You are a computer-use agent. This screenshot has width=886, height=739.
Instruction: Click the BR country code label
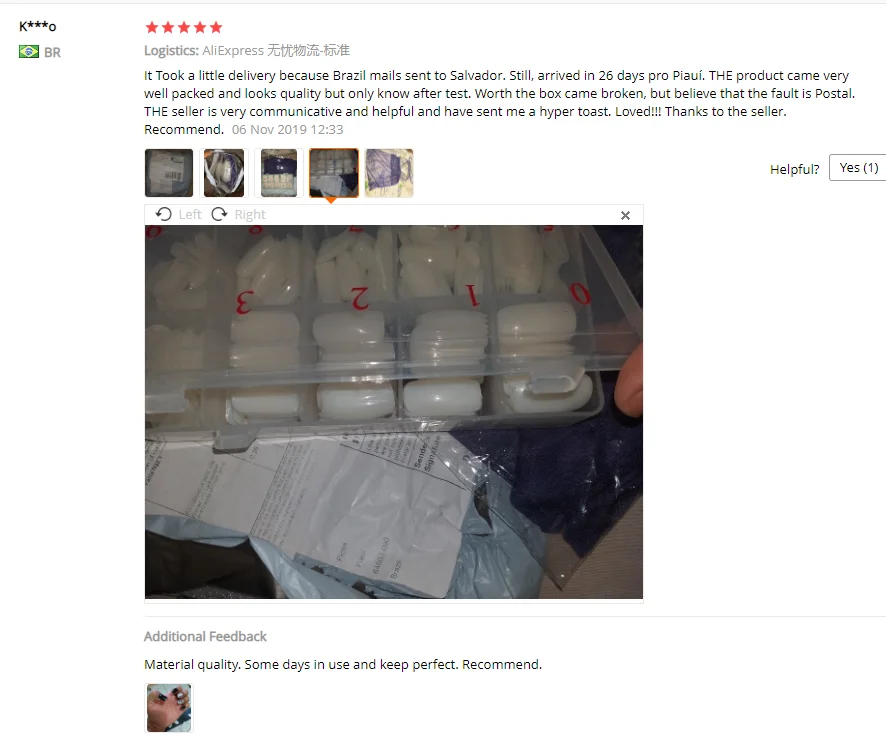coord(52,53)
